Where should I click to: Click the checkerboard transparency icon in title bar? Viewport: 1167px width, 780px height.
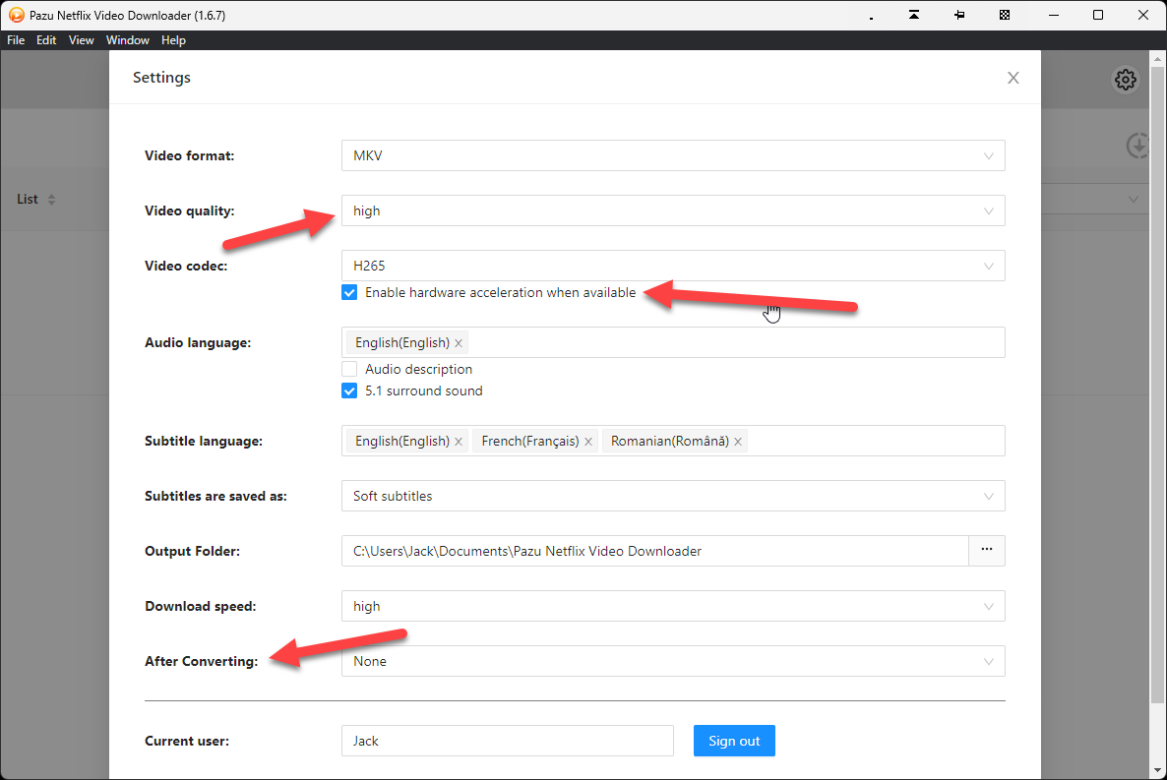click(x=1004, y=15)
